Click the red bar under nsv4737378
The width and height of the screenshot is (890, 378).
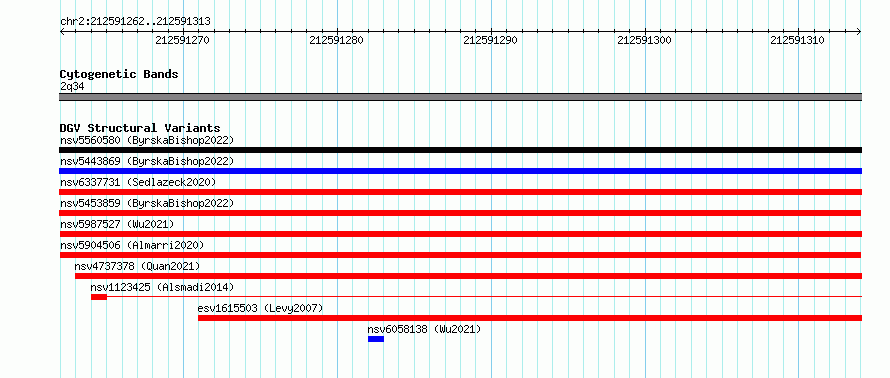coord(468,276)
